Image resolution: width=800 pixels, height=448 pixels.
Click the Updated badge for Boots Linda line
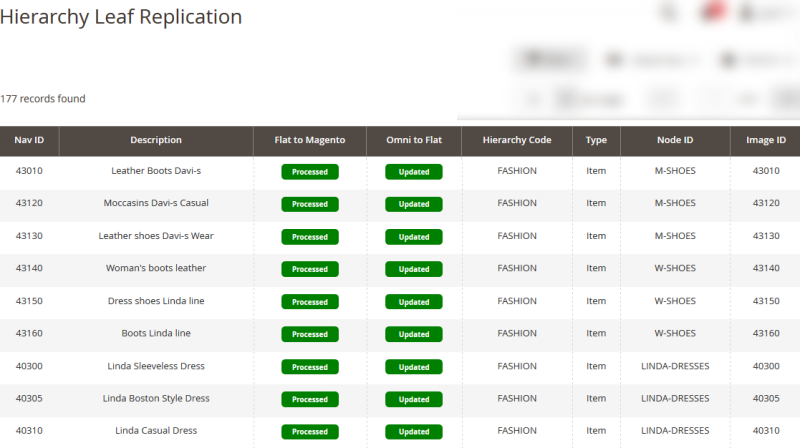coord(414,334)
